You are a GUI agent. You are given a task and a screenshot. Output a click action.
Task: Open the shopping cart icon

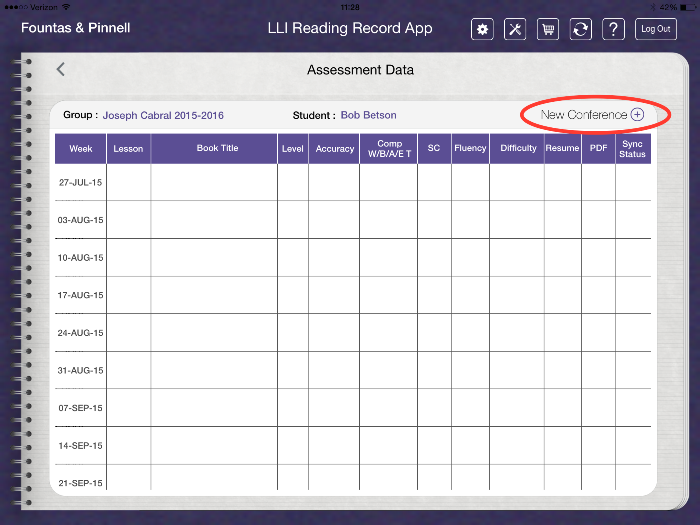(548, 29)
